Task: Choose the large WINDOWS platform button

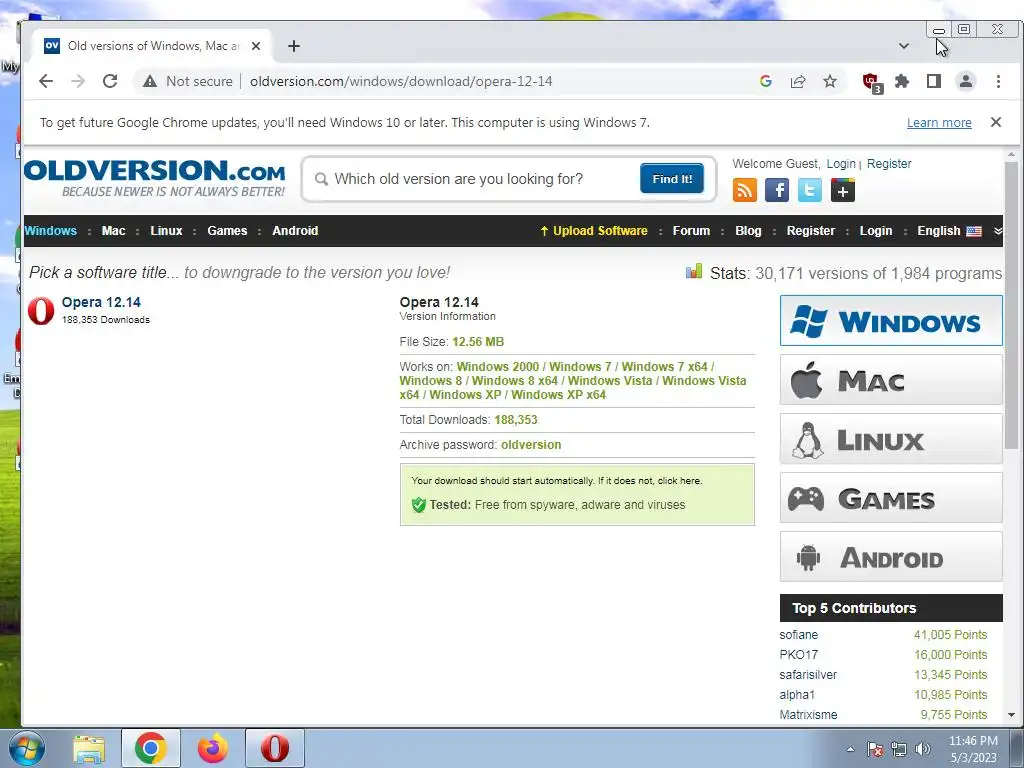Action: [x=891, y=321]
